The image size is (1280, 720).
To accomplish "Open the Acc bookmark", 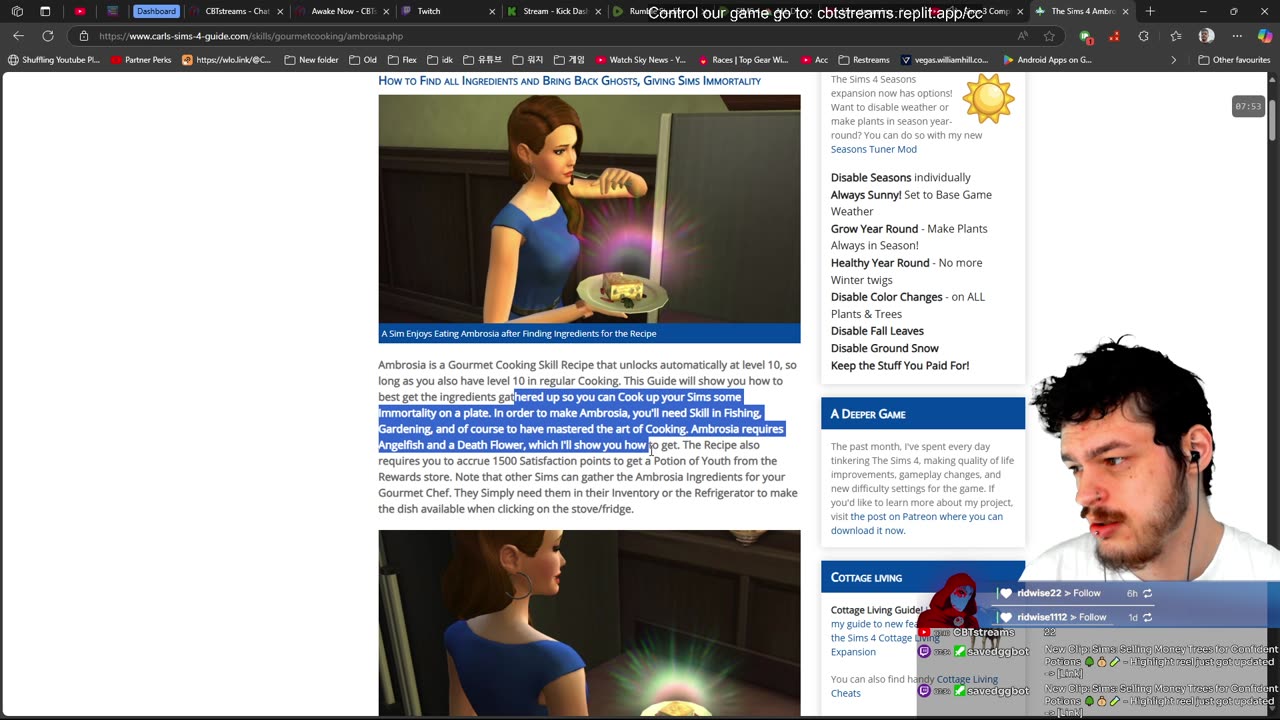I will pos(813,60).
